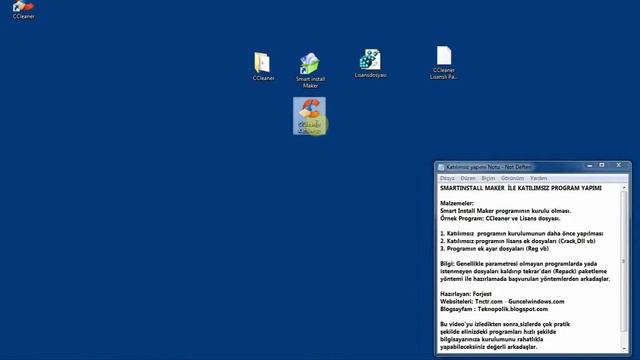Open the Düzen menu in Notepad
Image resolution: width=640 pixels, height=360 pixels.
point(468,178)
